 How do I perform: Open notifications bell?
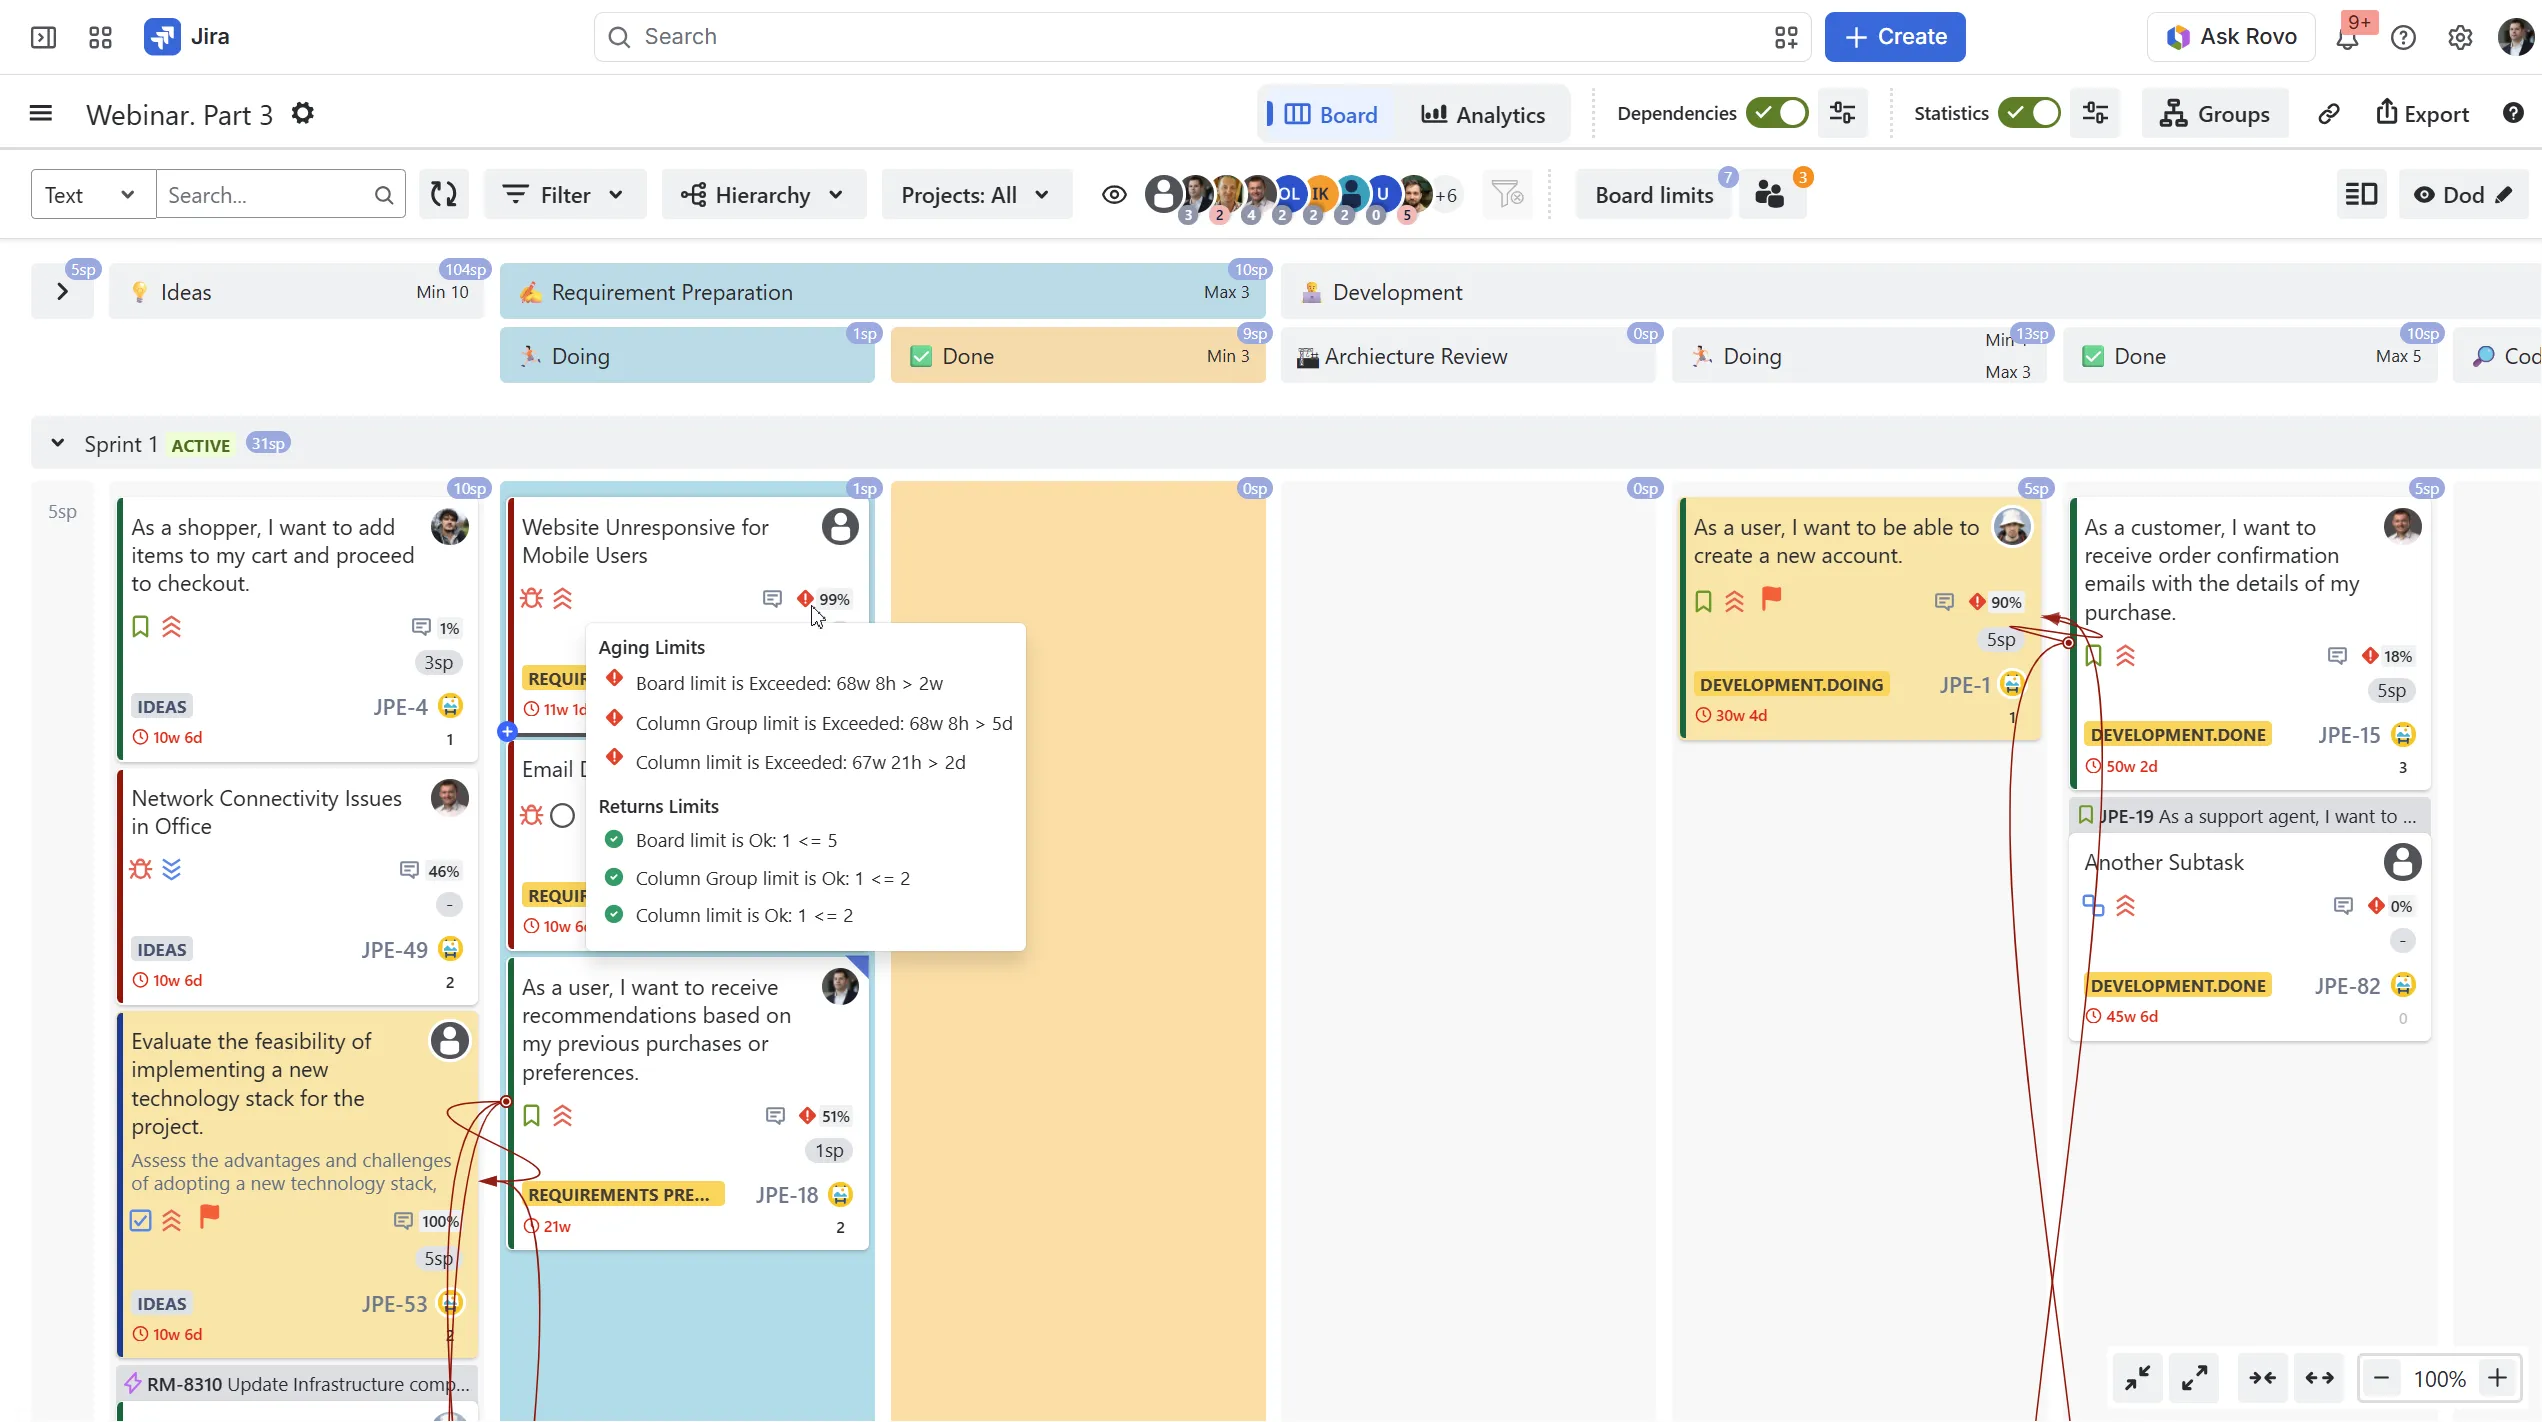[x=2347, y=37]
